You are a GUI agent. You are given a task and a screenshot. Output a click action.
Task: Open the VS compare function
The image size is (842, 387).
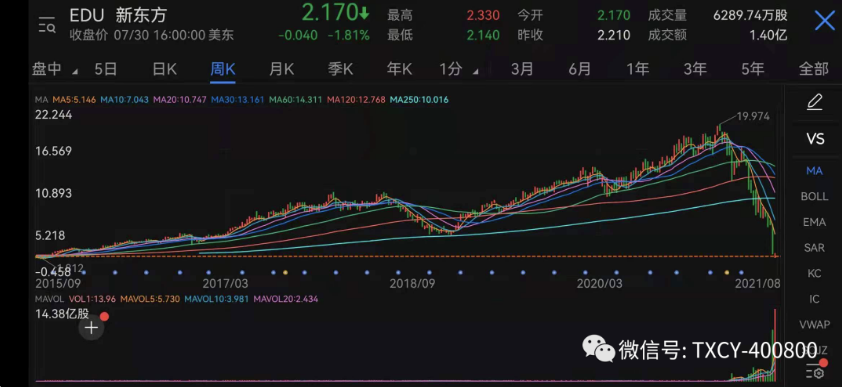[x=815, y=139]
